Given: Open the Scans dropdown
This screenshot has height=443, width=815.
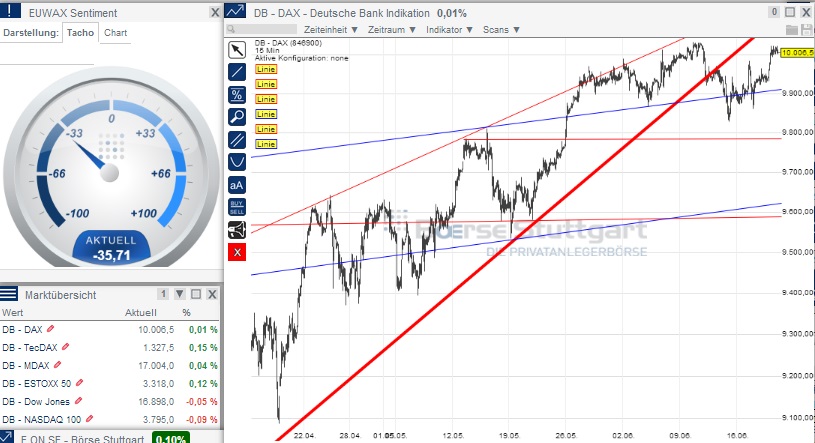Looking at the screenshot, I should [x=501, y=30].
